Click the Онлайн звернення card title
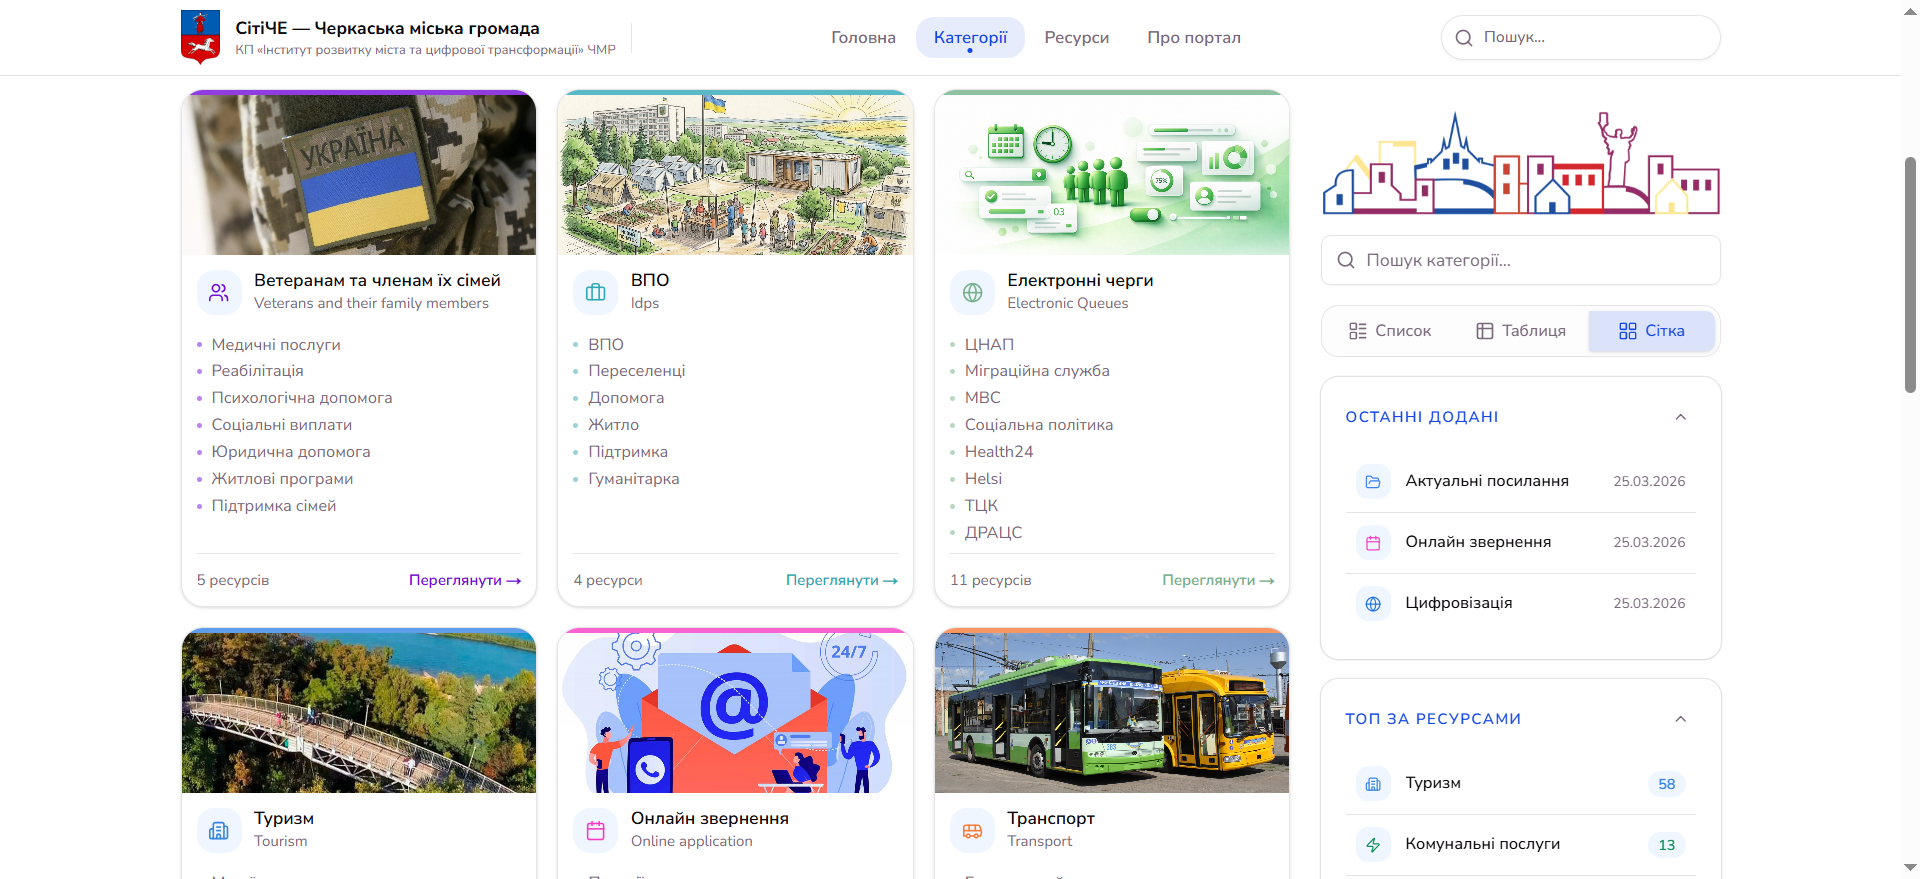This screenshot has height=879, width=1920. [710, 819]
